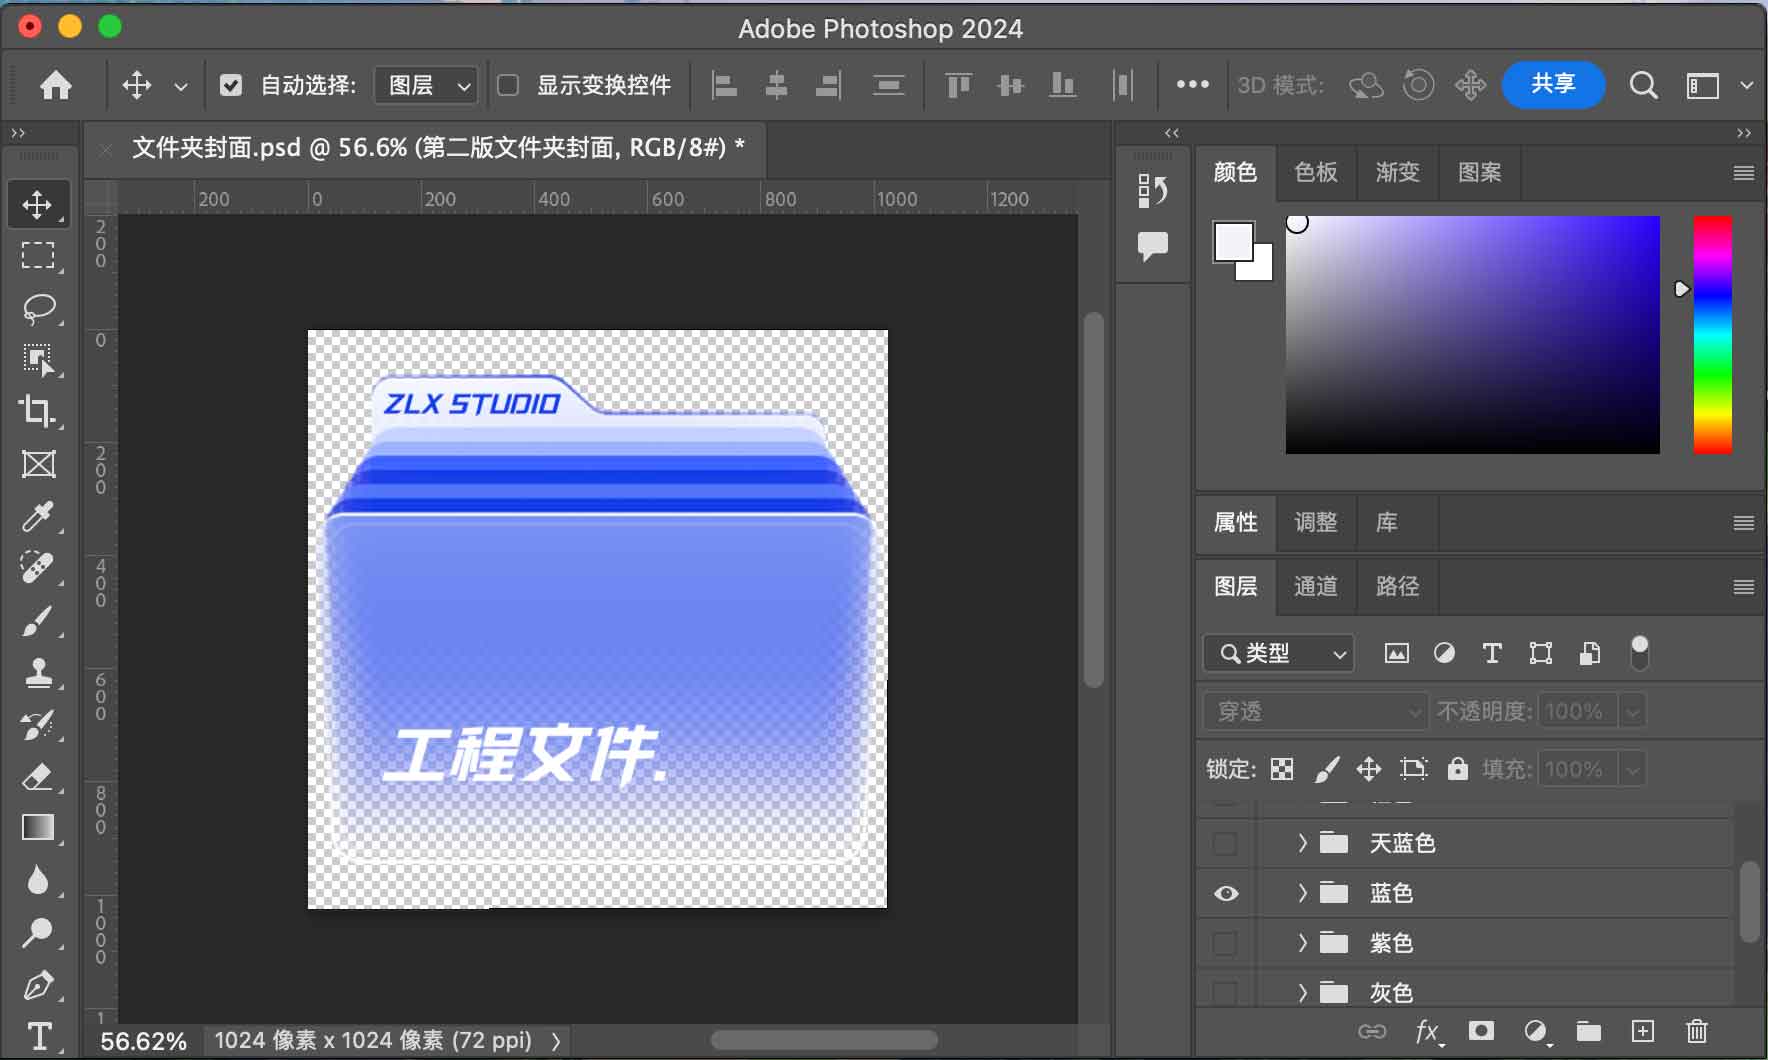Select the Move tool
This screenshot has width=1768, height=1060.
[x=38, y=205]
